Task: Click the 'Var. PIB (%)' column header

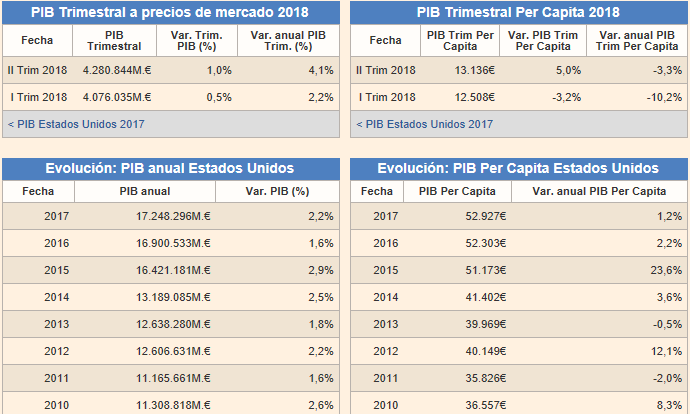Action: pos(277,191)
